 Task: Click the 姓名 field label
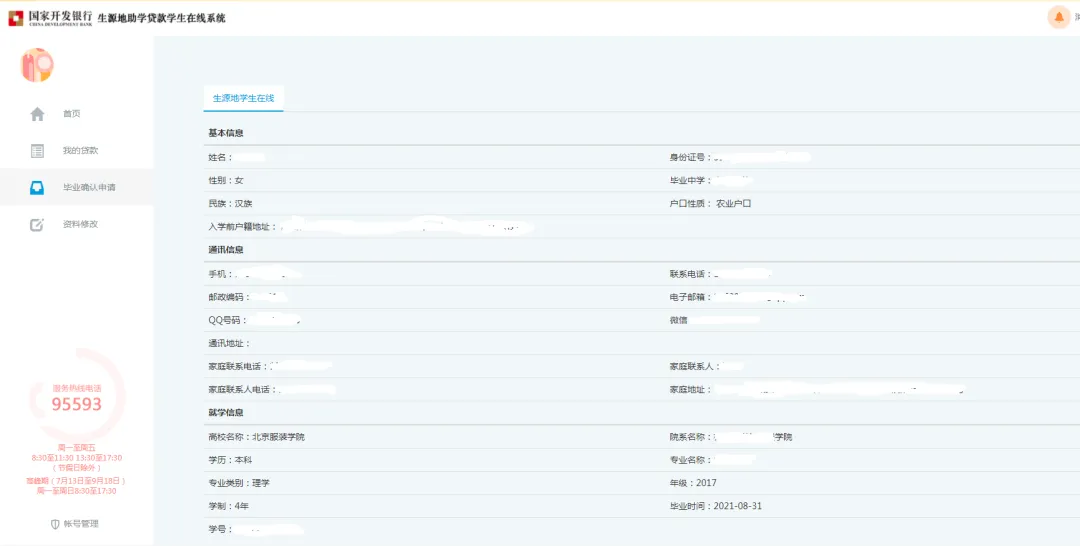click(220, 157)
